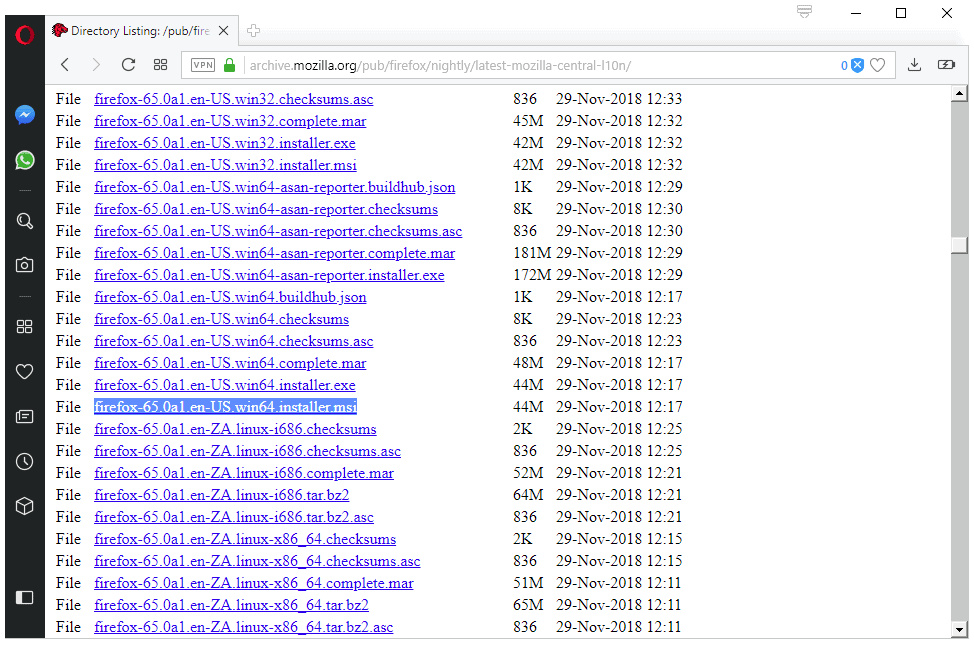The width and height of the screenshot is (974, 645).
Task: Open Downloads from the toolbar
Action: [x=914, y=65]
